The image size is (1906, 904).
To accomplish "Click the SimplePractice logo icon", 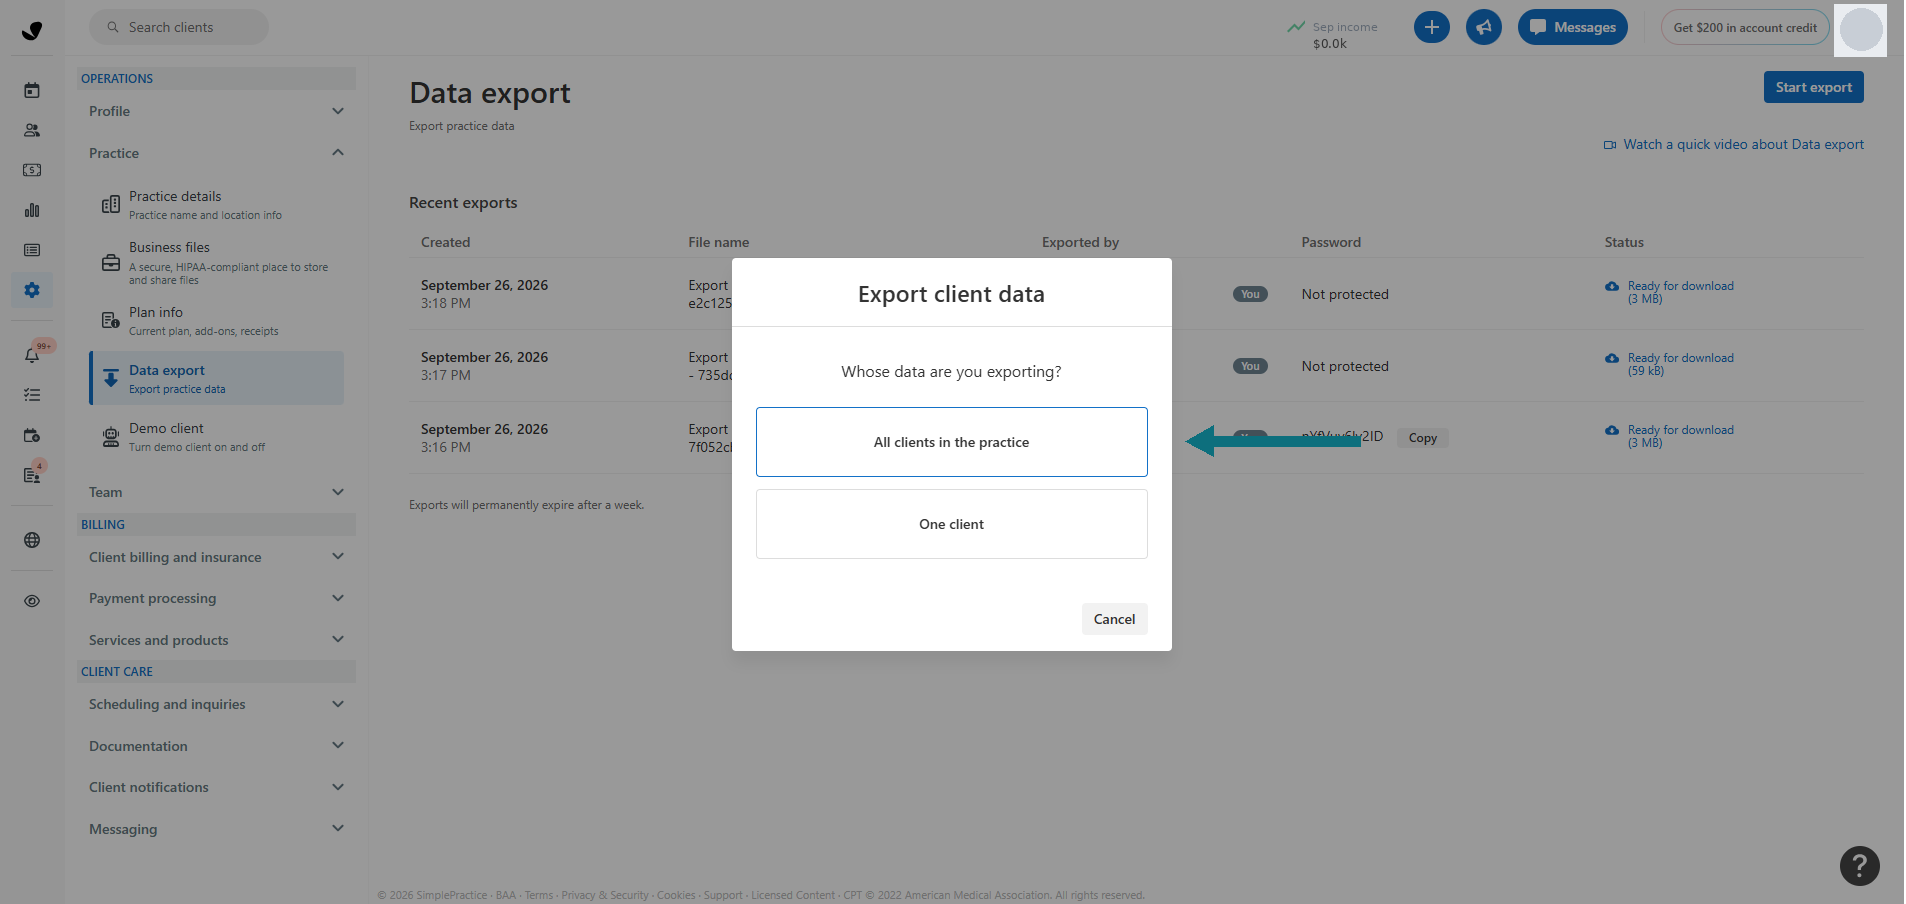I will pyautogui.click(x=32, y=30).
